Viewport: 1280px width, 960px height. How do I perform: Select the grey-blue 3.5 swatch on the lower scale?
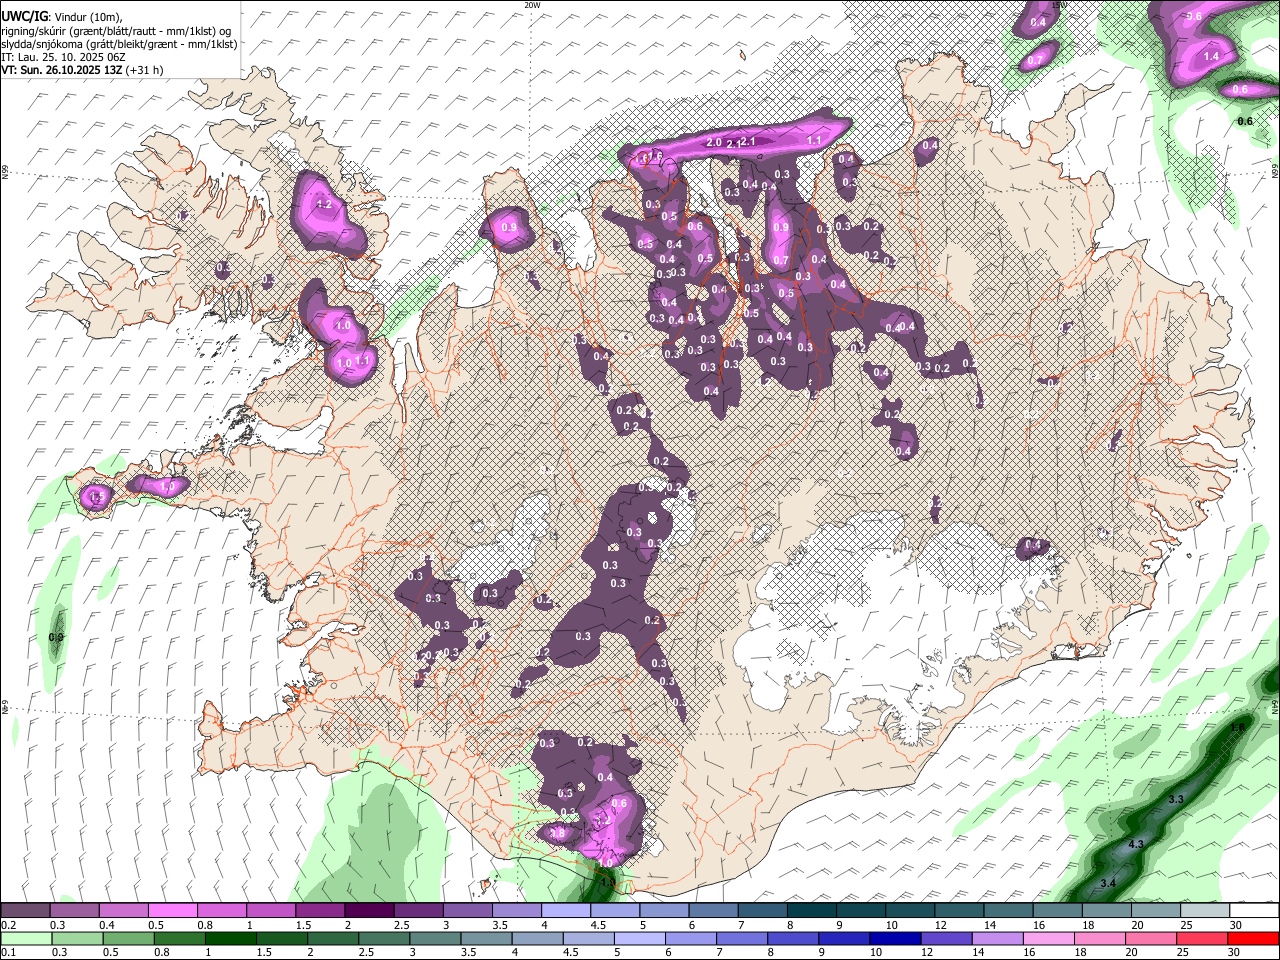[487, 938]
